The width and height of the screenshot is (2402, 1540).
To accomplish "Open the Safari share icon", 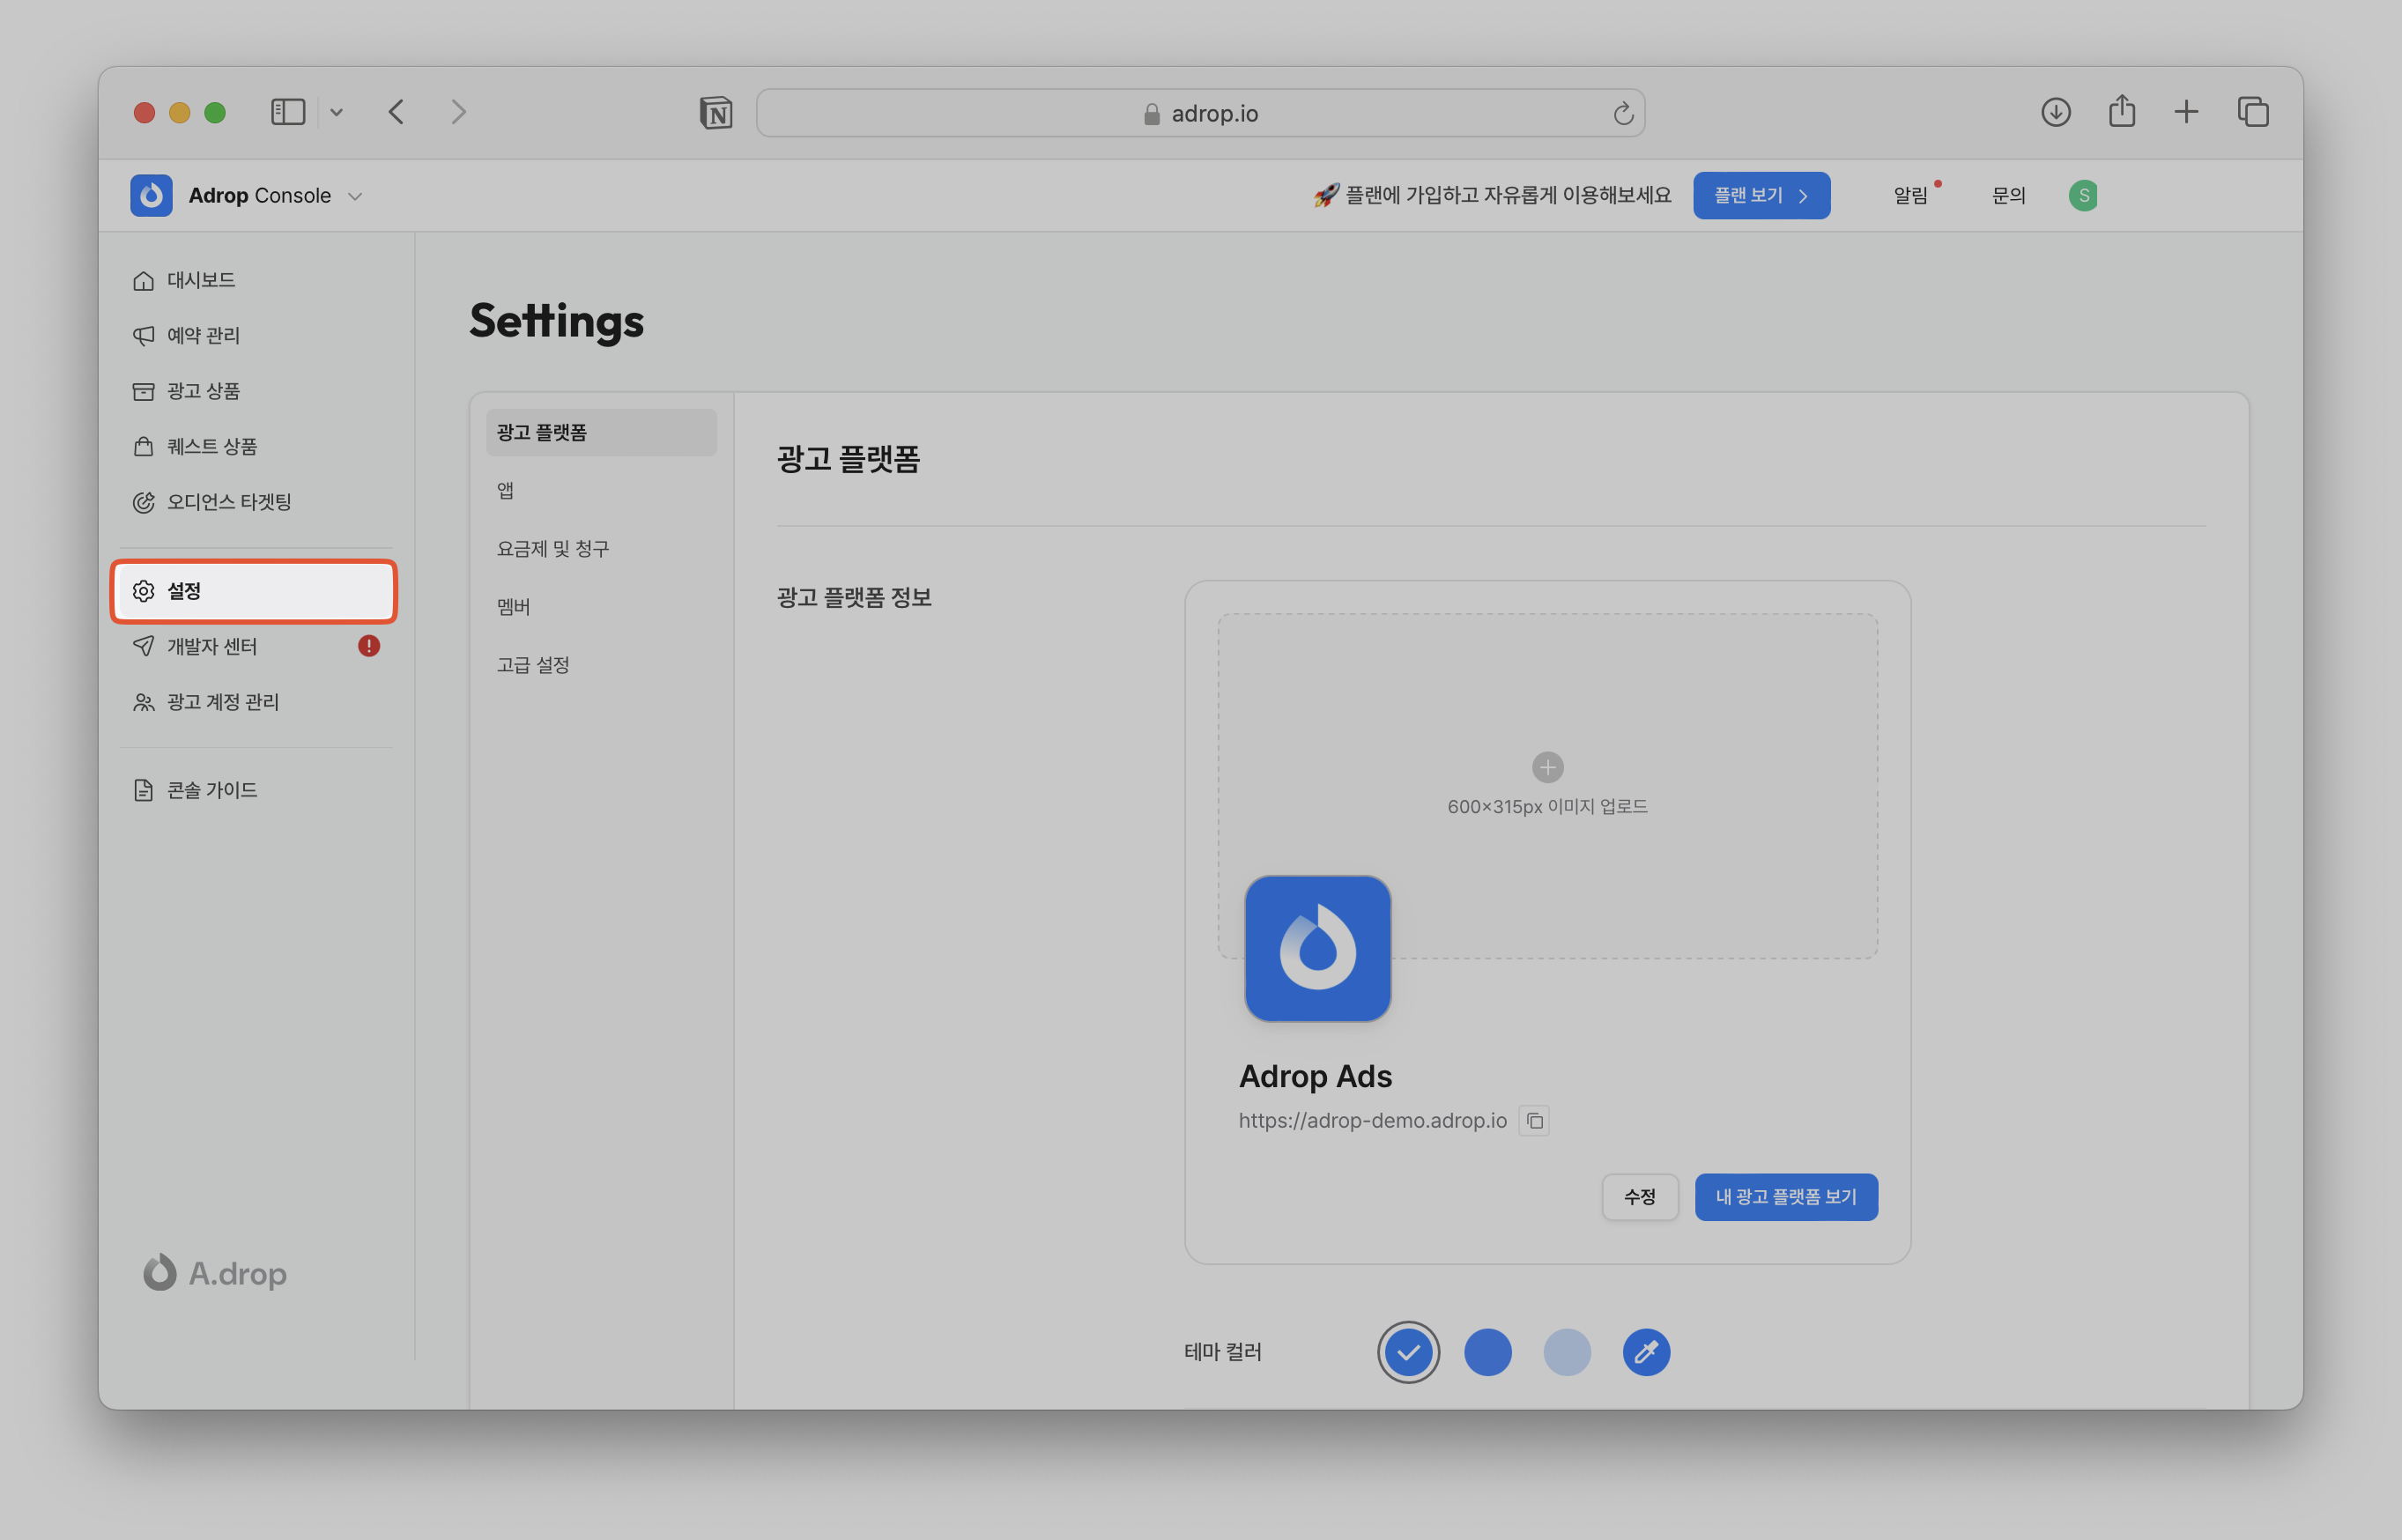I will click(x=2121, y=112).
